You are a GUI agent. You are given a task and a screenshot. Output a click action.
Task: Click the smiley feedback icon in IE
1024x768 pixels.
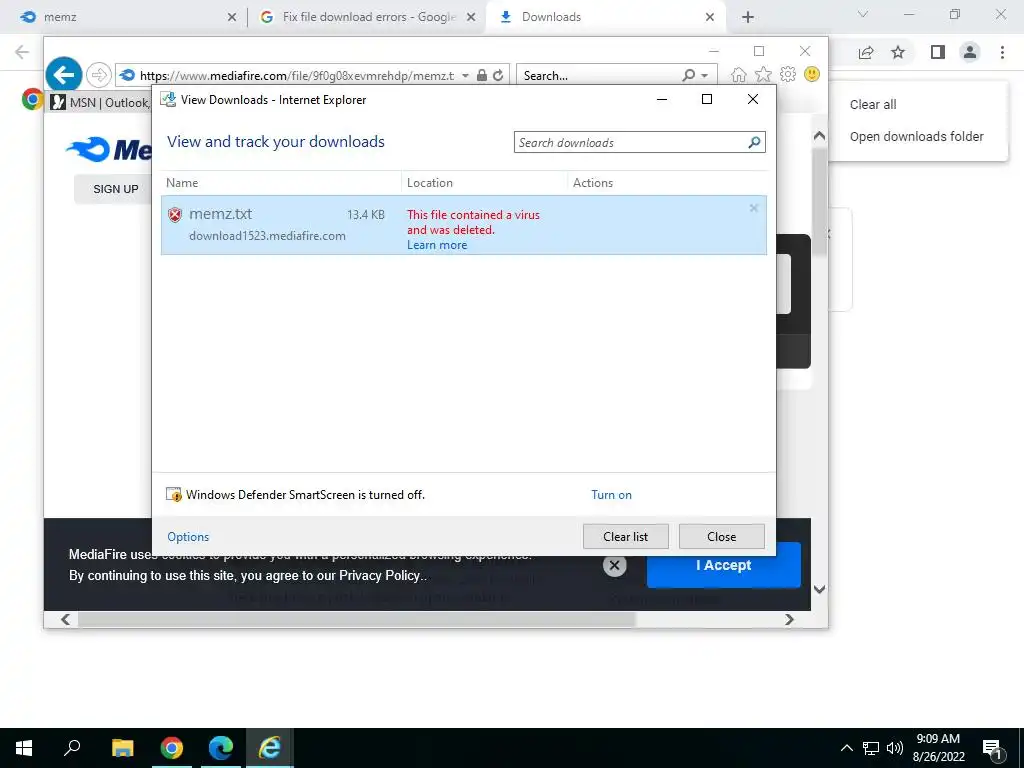[812, 74]
